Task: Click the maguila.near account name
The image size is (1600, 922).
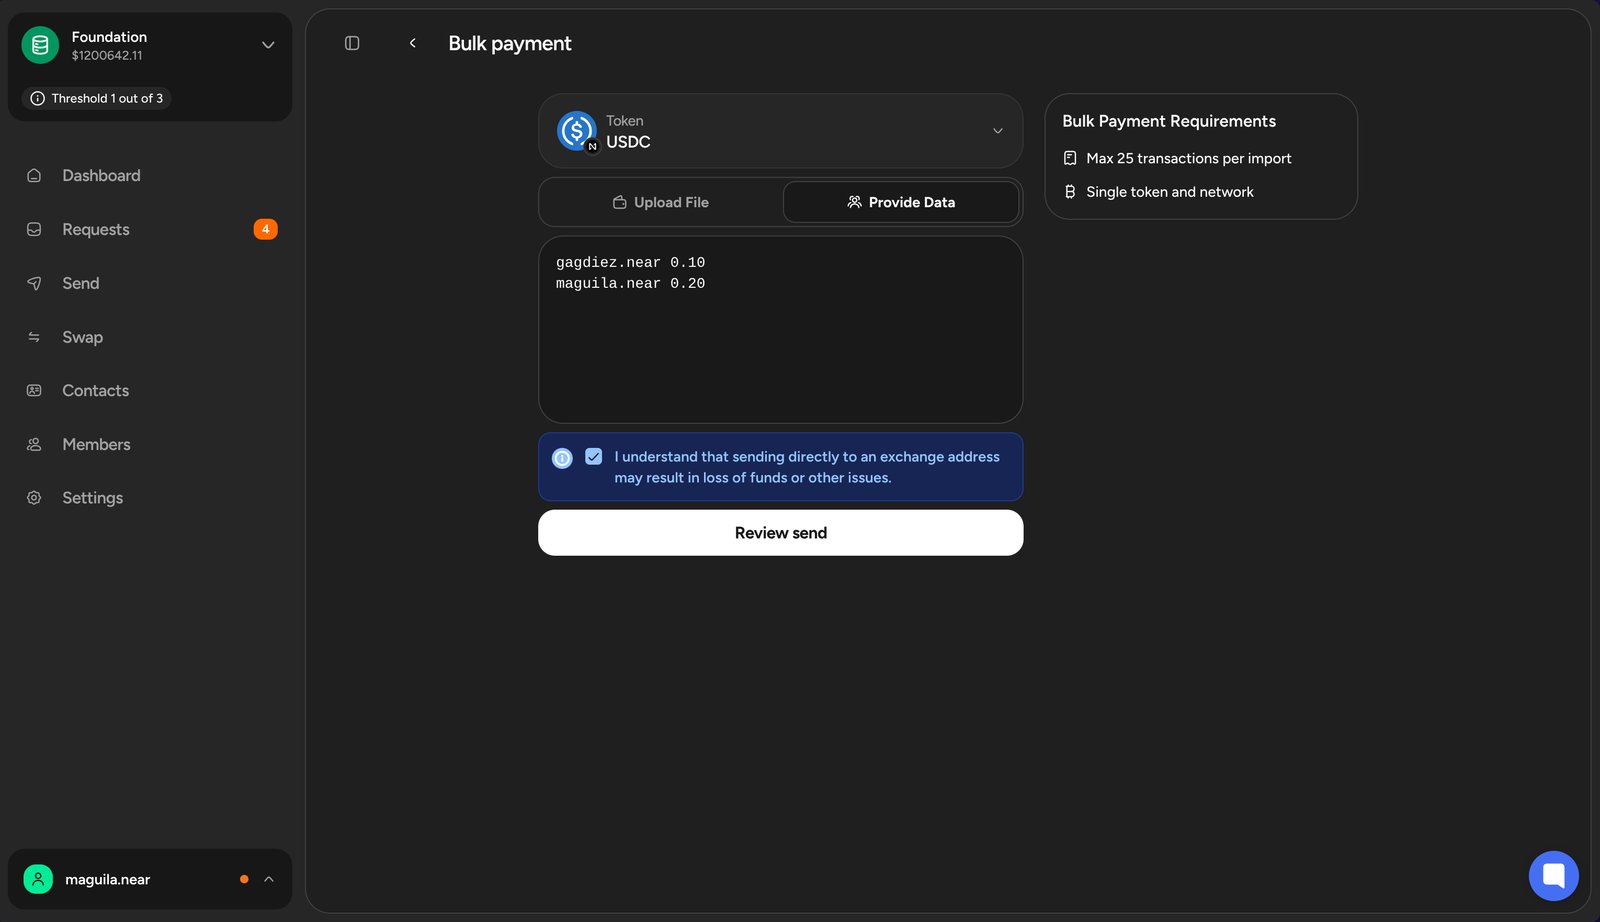Action: click(107, 879)
